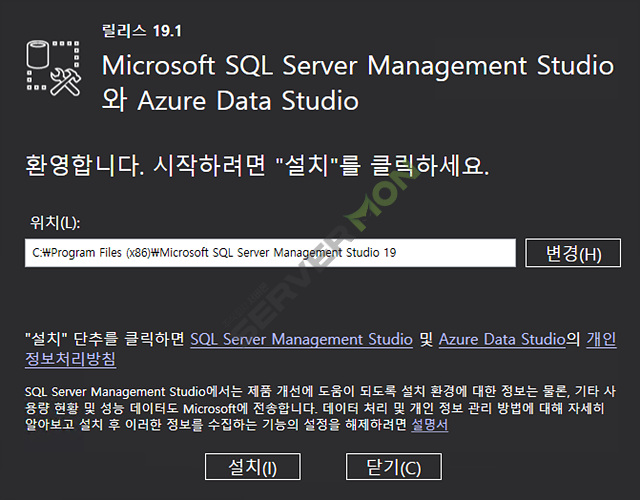
Task: Open the Azure Data Studio link
Action: click(x=502, y=339)
